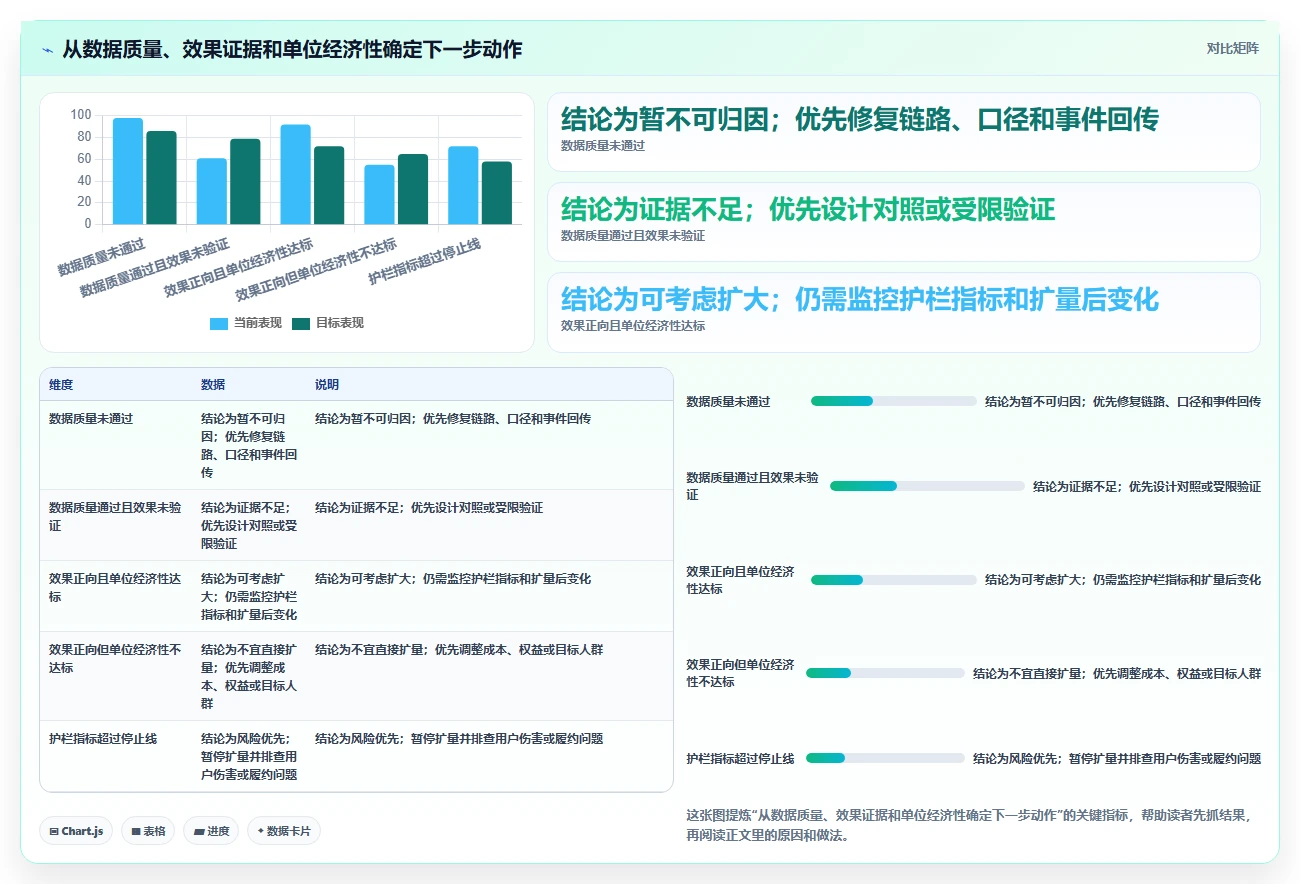
Task: Select the 表格 tag chip
Action: tap(148, 831)
